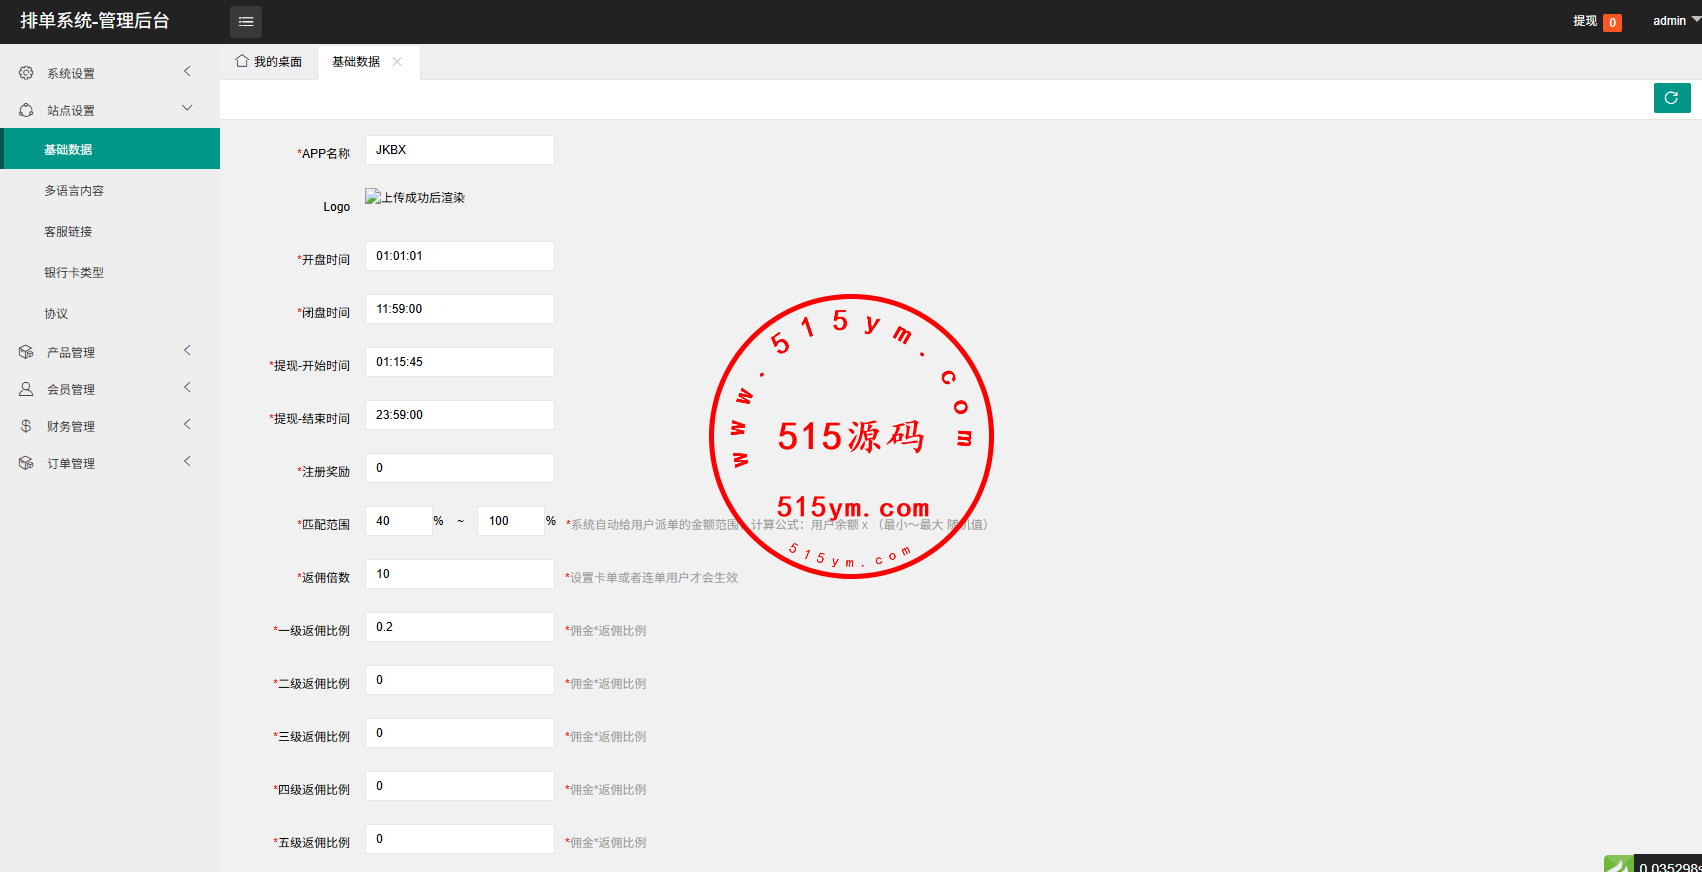Click the system settings gear icon
Viewport: 1702px width, 872px height.
[26, 73]
